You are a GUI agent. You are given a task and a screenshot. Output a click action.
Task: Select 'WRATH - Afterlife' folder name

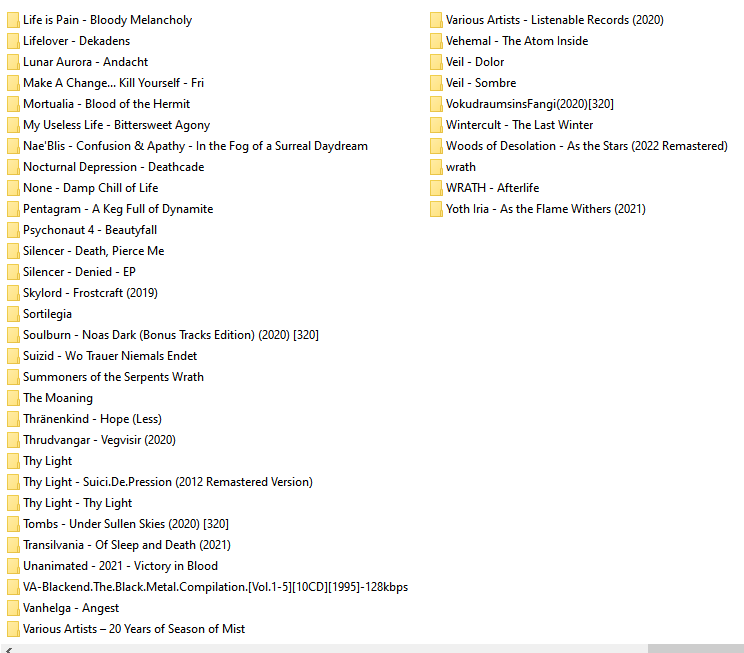pyautogui.click(x=493, y=188)
